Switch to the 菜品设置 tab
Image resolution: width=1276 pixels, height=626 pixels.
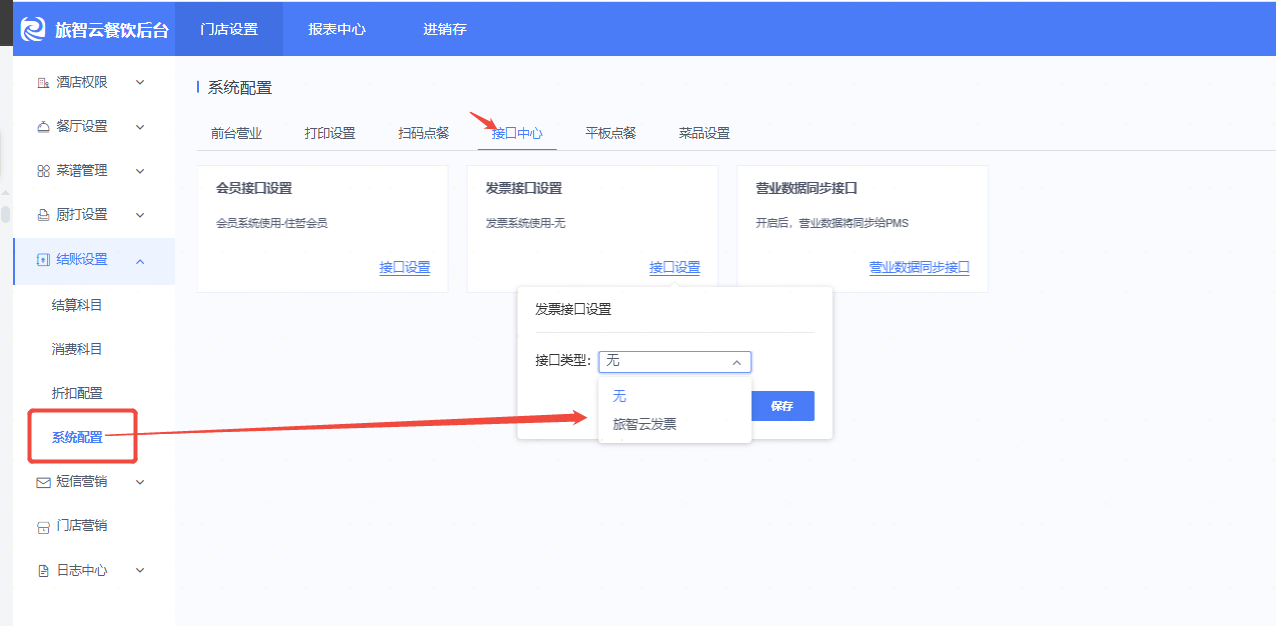704,133
